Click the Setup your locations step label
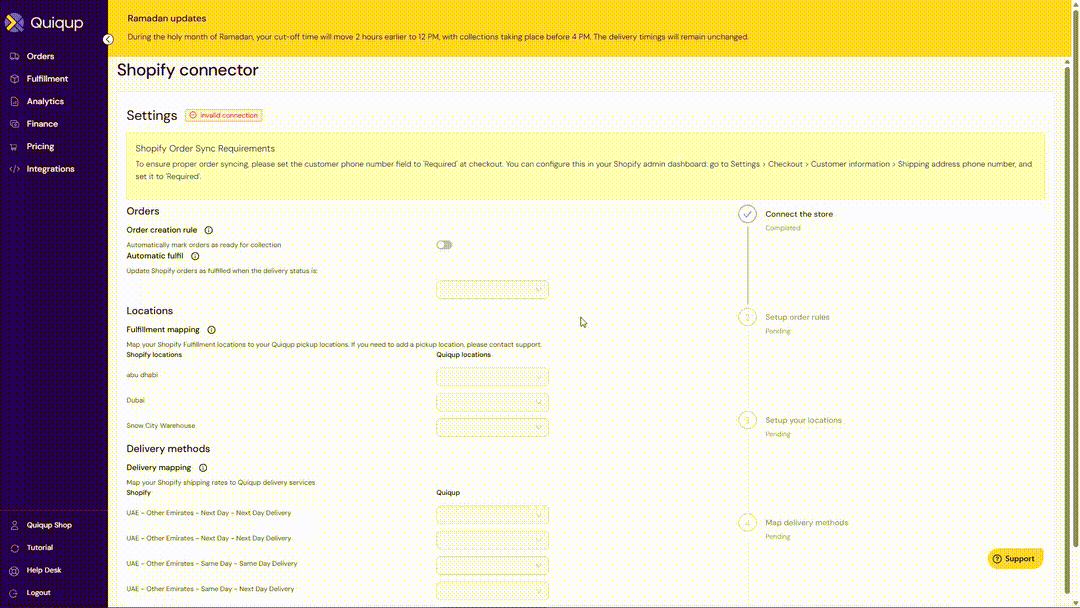The width and height of the screenshot is (1080, 608). (x=803, y=420)
